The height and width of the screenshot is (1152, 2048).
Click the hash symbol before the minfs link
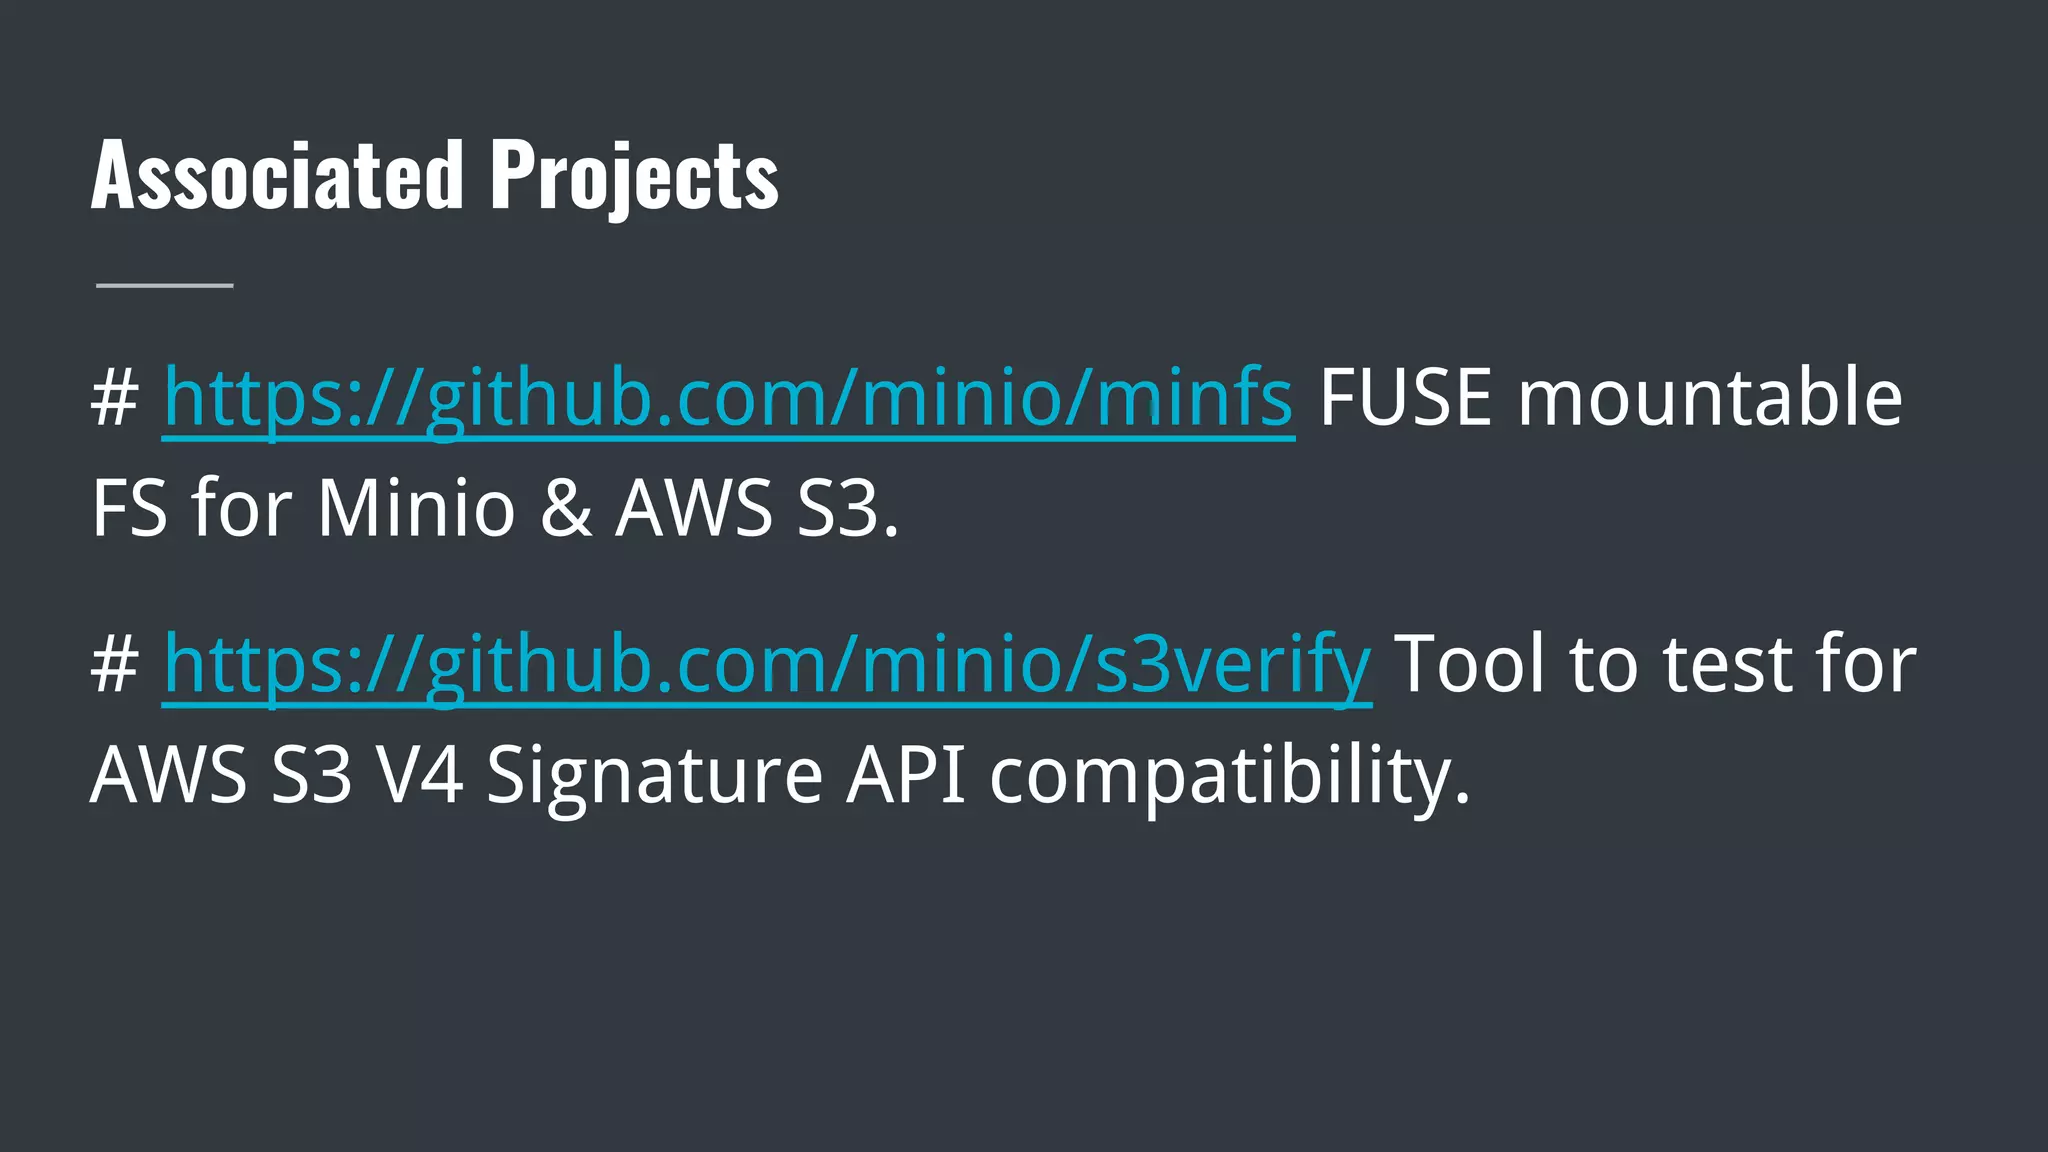115,398
